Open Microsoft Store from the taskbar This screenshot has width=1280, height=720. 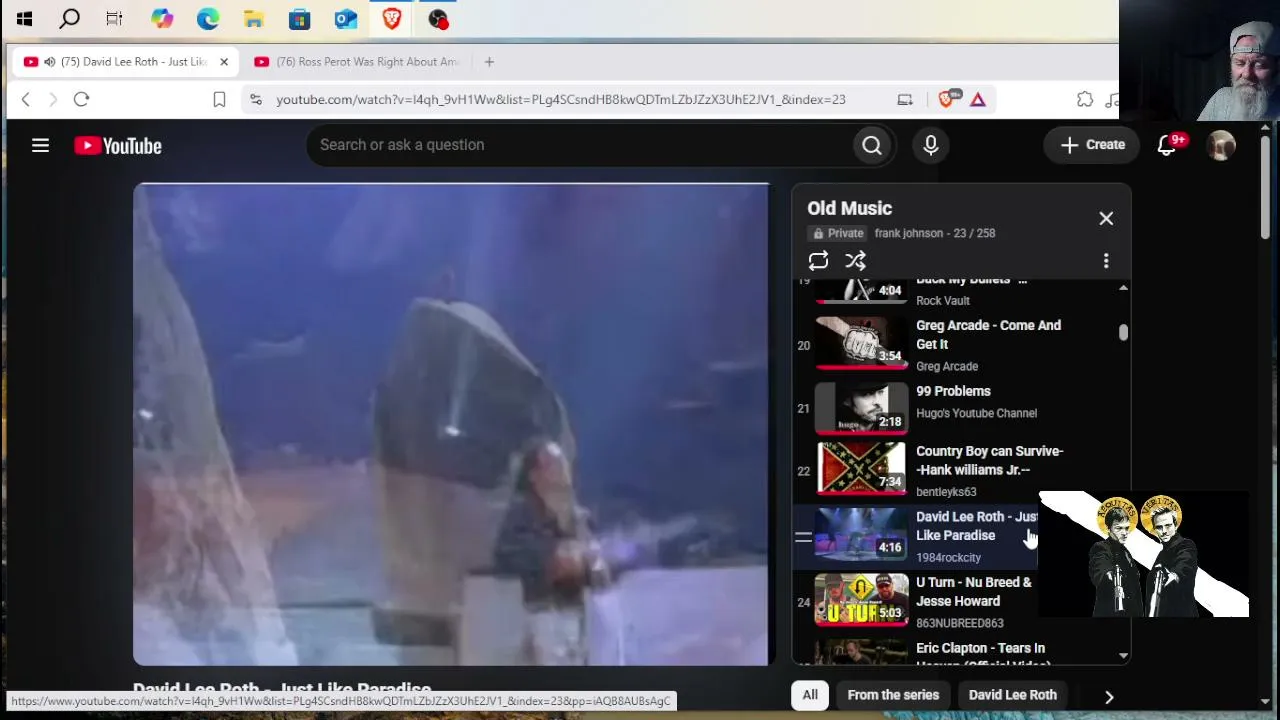[299, 18]
